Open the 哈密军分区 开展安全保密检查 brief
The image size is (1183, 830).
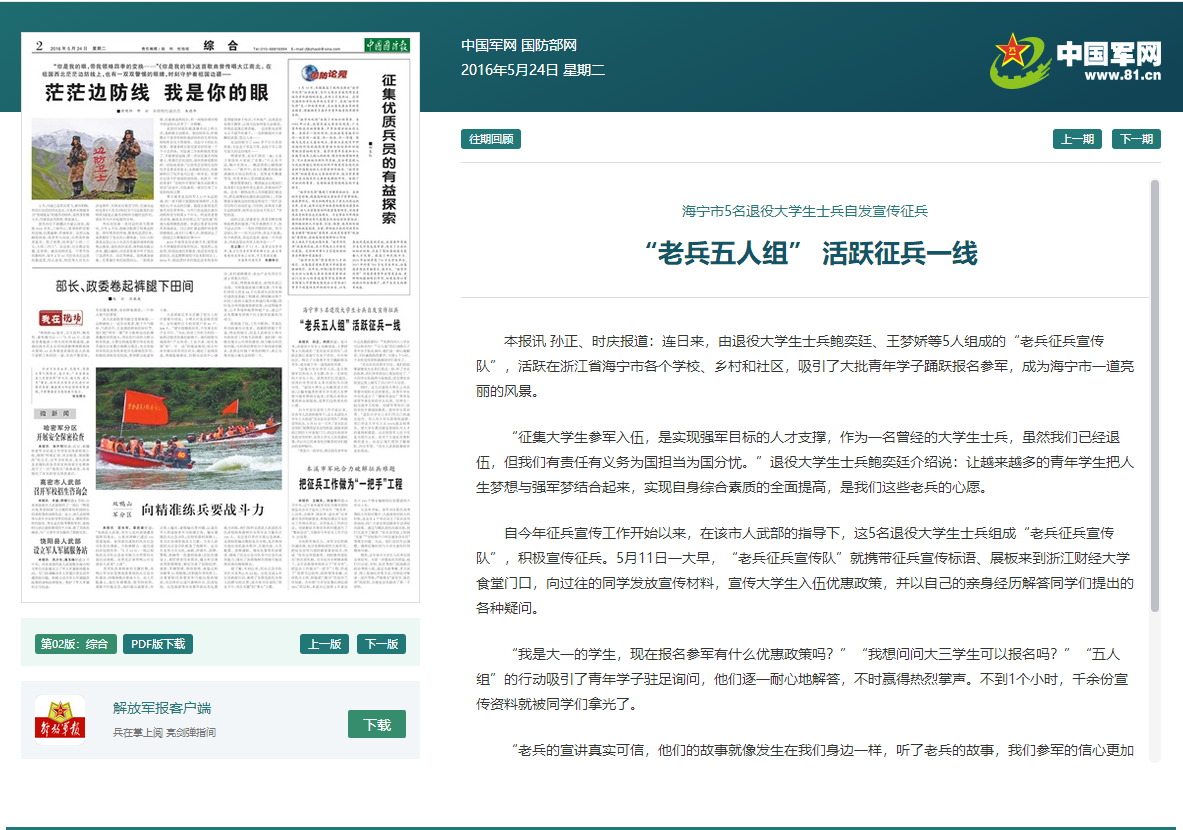(60, 432)
